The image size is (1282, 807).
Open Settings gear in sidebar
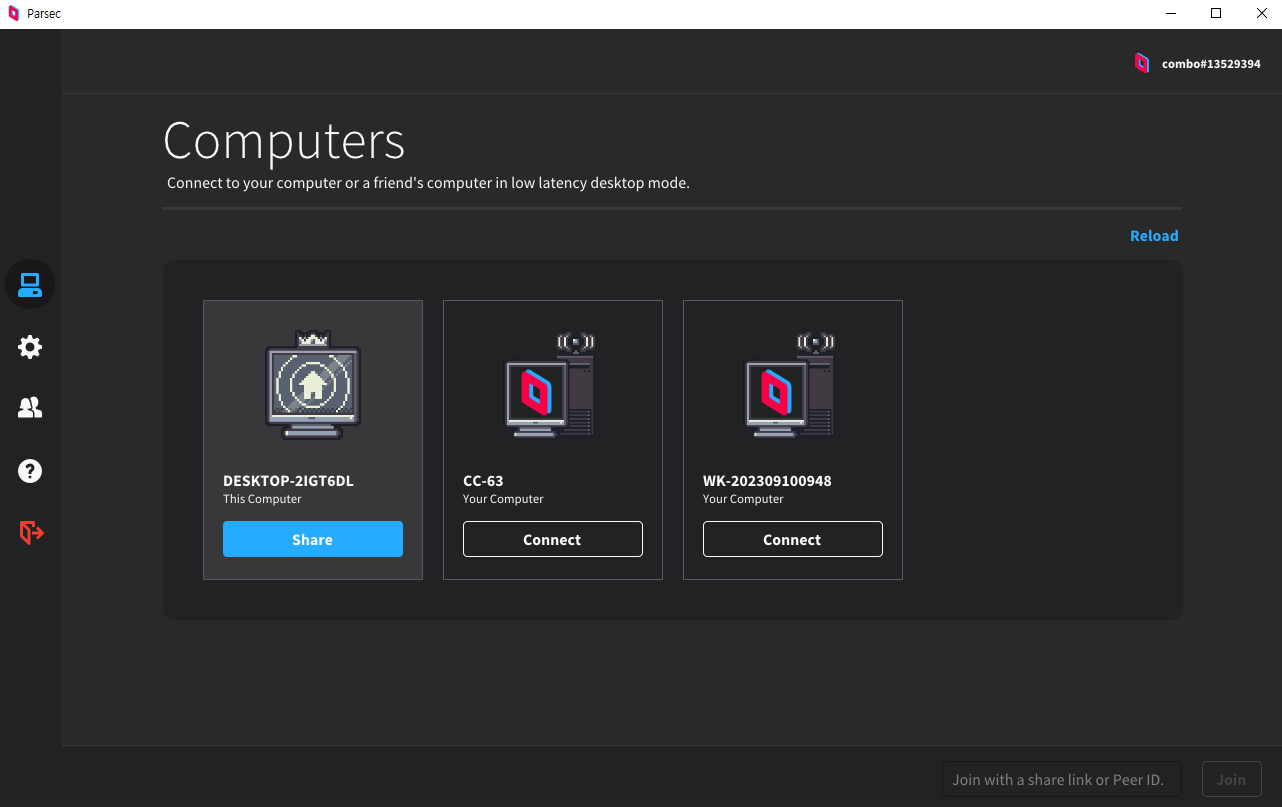[30, 347]
